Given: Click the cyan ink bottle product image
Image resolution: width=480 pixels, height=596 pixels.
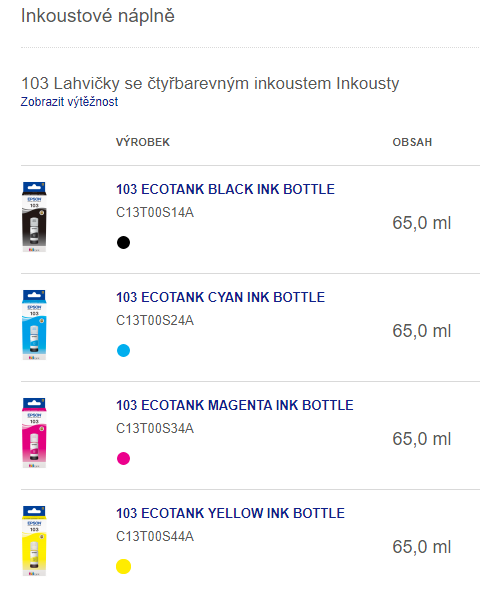Looking at the screenshot, I should point(34,325).
